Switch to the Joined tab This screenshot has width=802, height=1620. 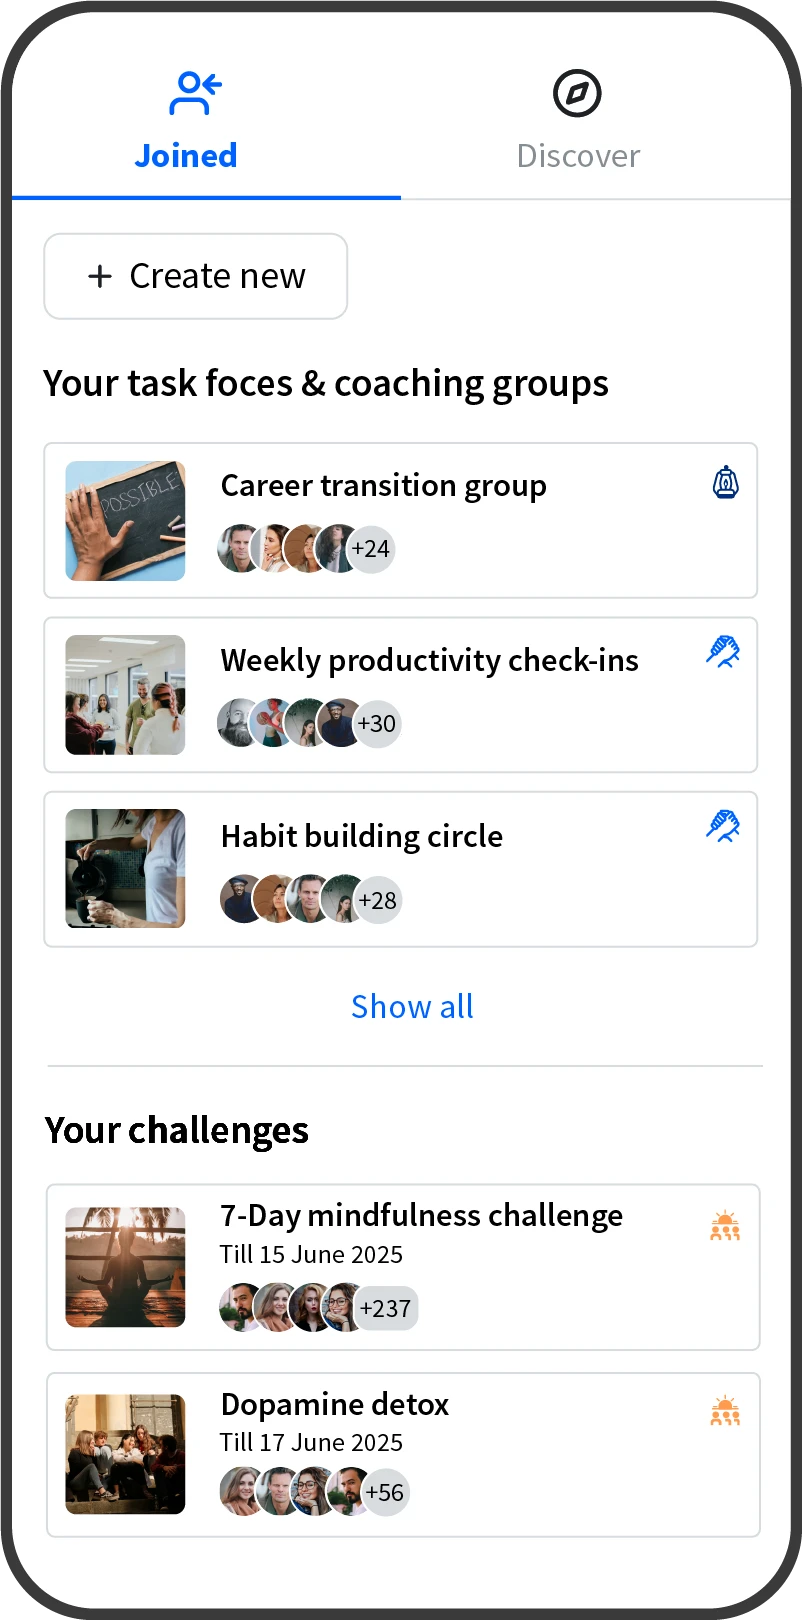186,155
